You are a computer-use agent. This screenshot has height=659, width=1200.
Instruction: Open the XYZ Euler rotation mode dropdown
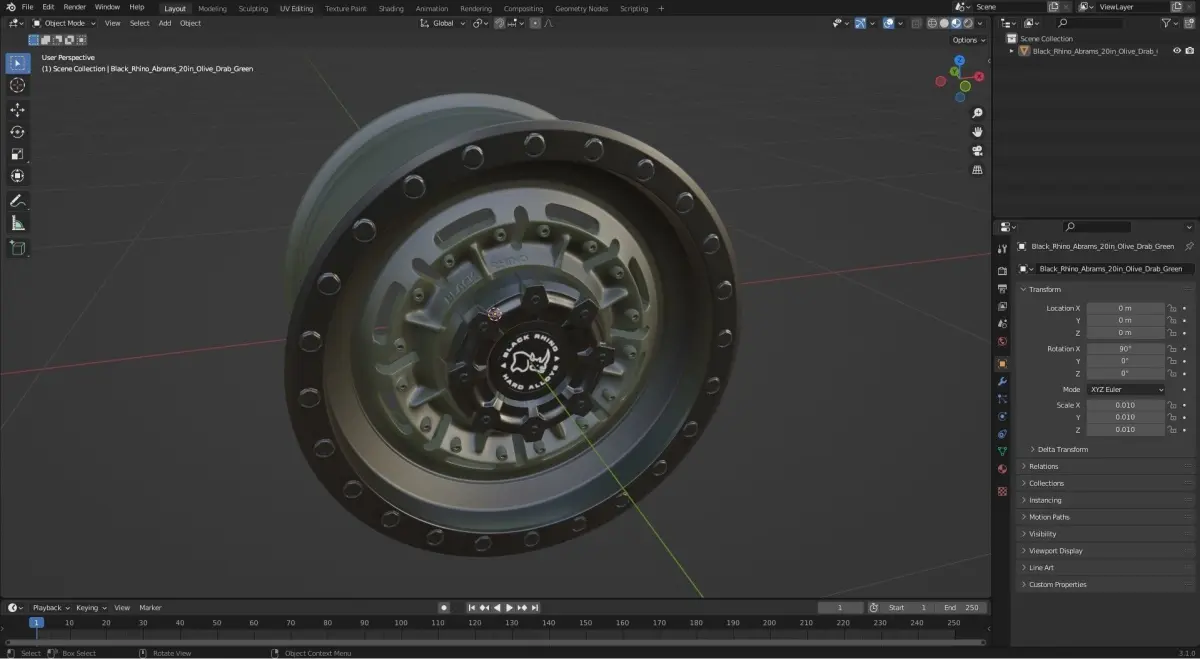click(1126, 389)
